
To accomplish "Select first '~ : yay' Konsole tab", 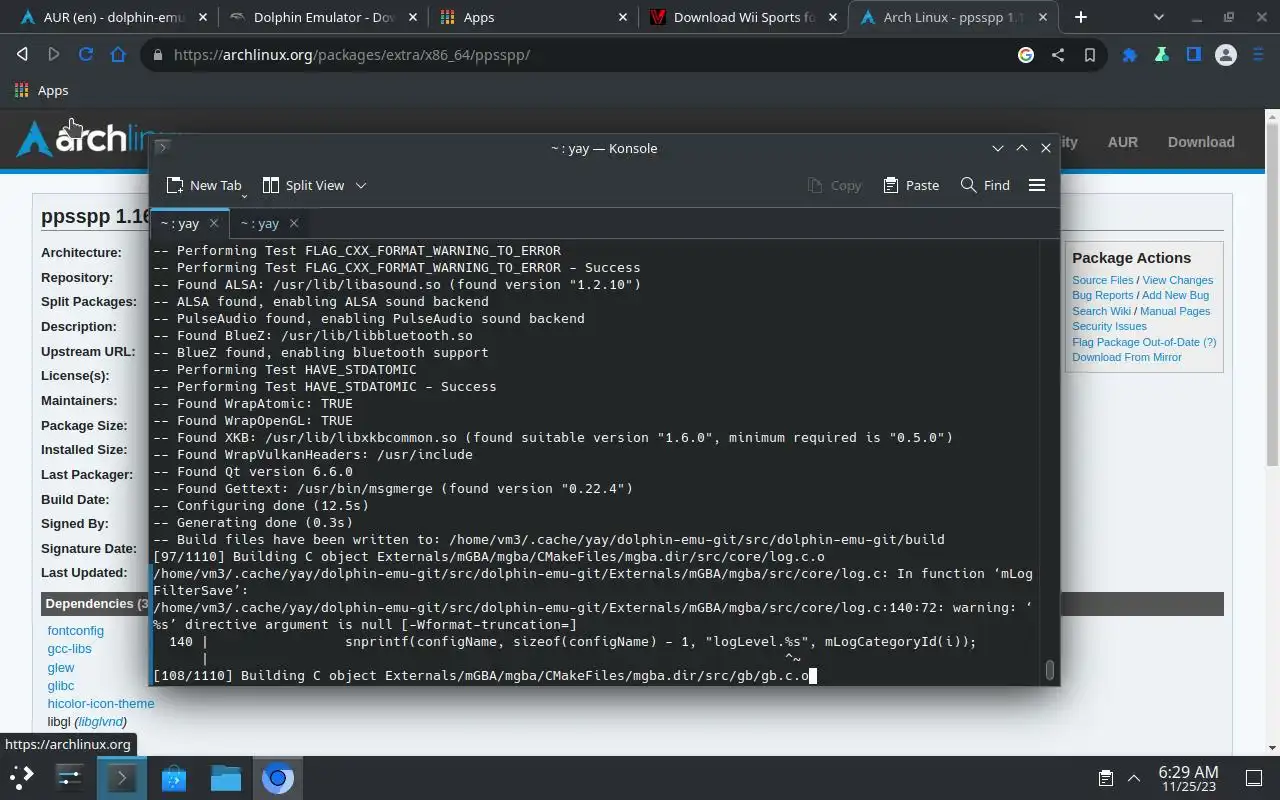I will 180,223.
